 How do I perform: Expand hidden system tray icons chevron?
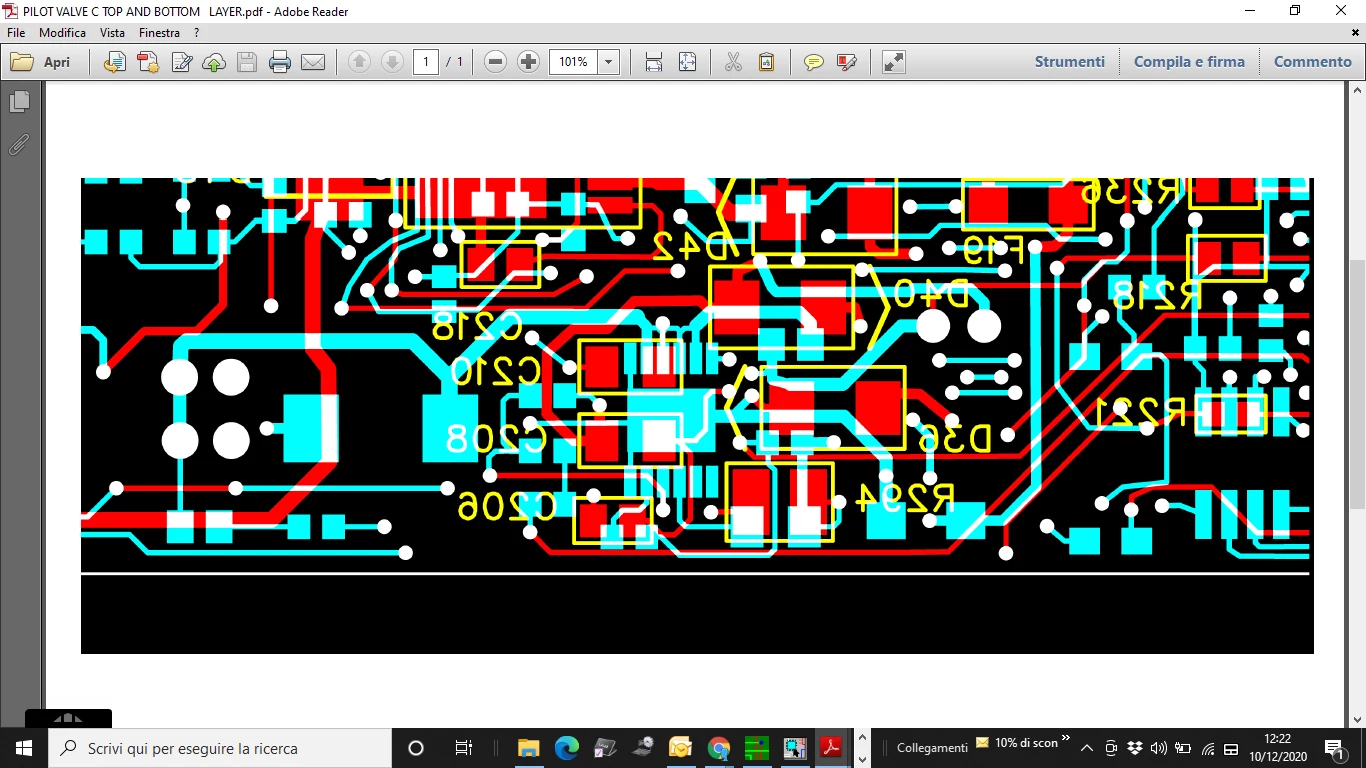click(1087, 748)
